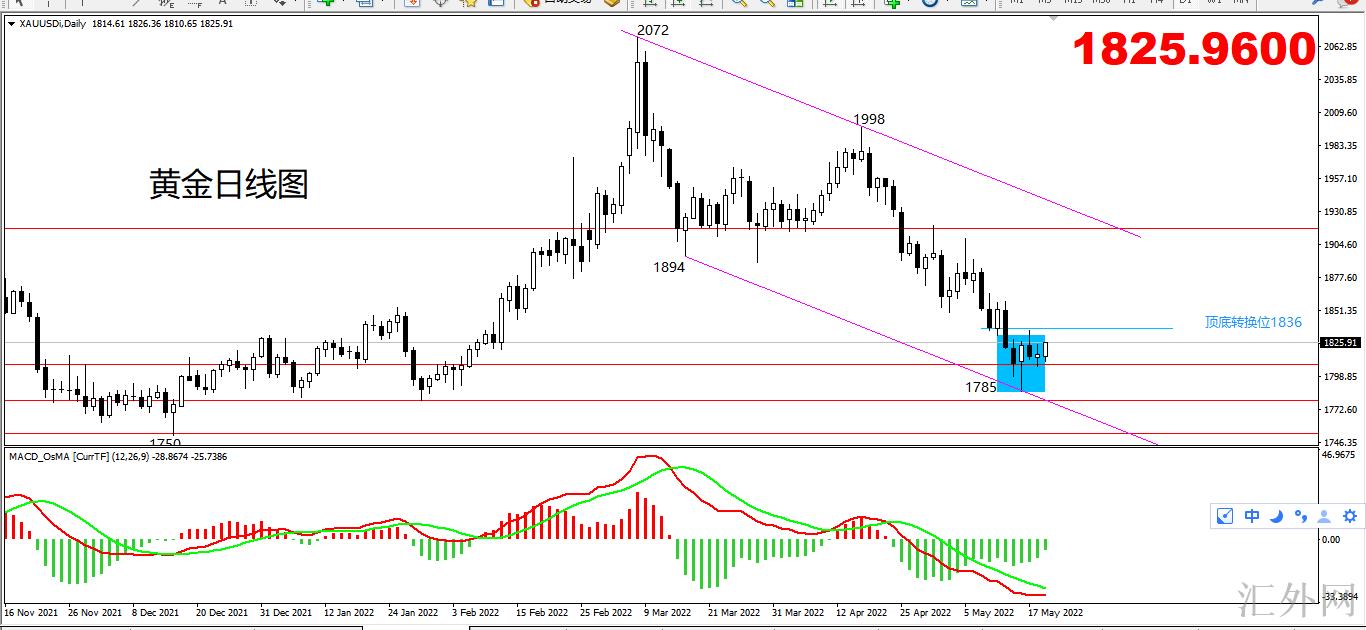Viewport: 1366px width, 630px height.
Task: Click the 1877.65 value on price axis
Action: 1338,278
